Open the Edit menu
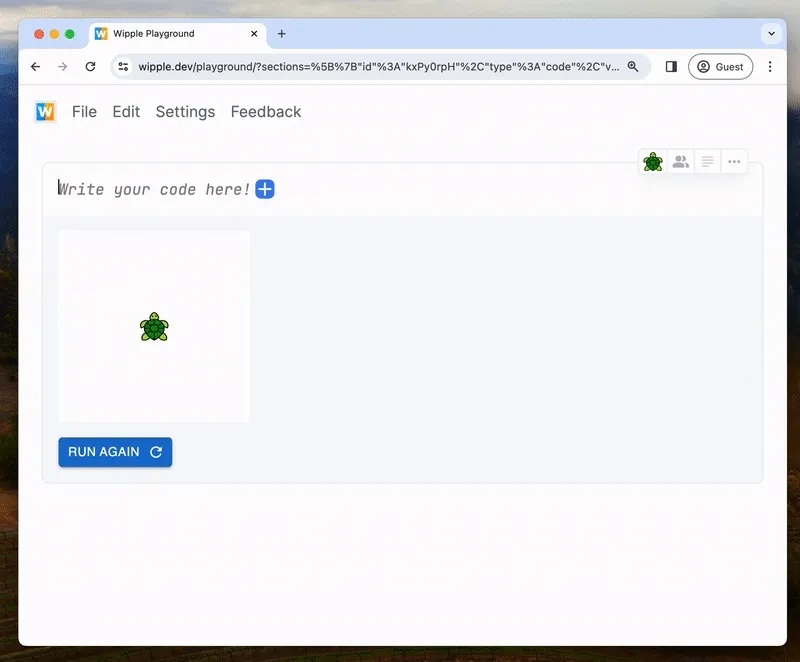This screenshot has width=800, height=662. 126,112
